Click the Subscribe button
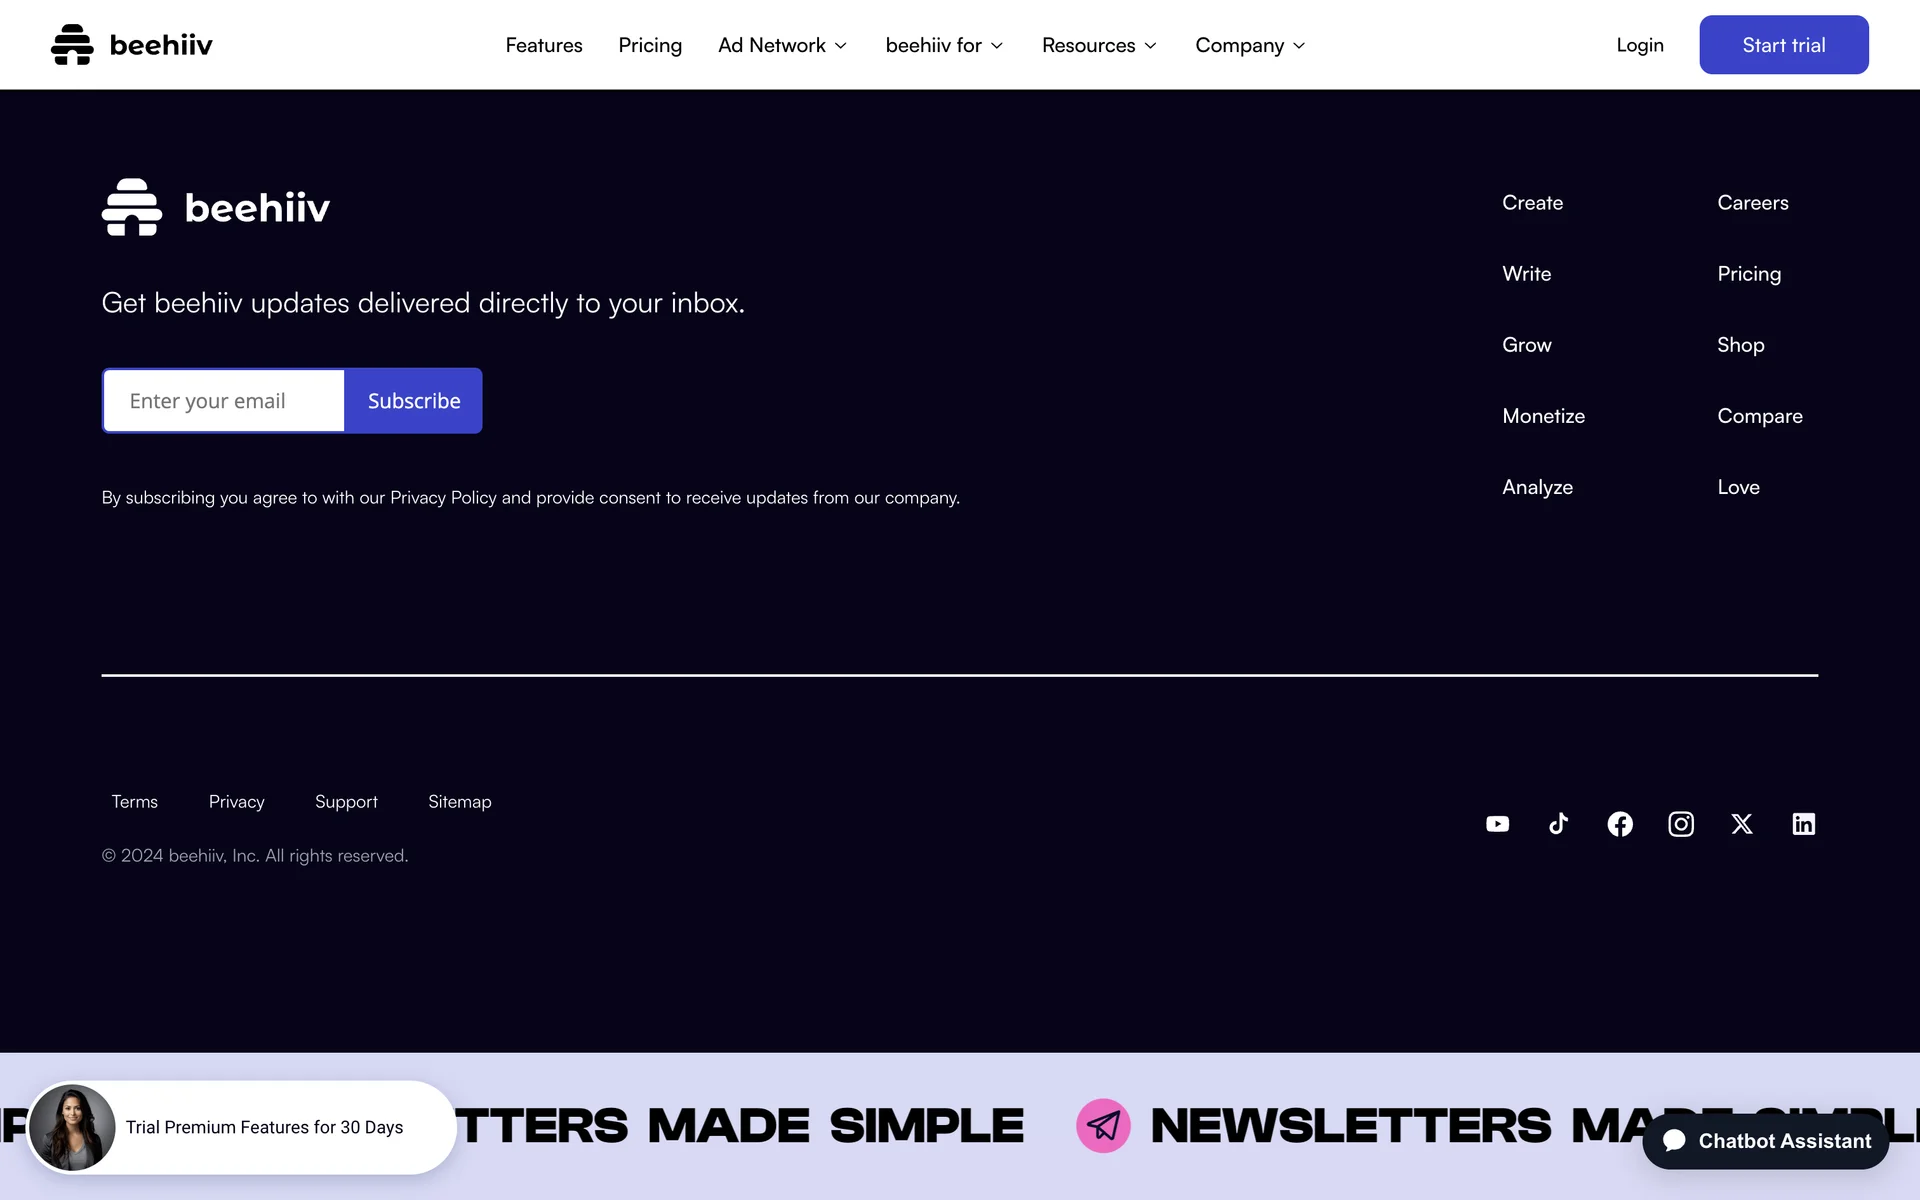1920x1200 pixels. point(414,401)
